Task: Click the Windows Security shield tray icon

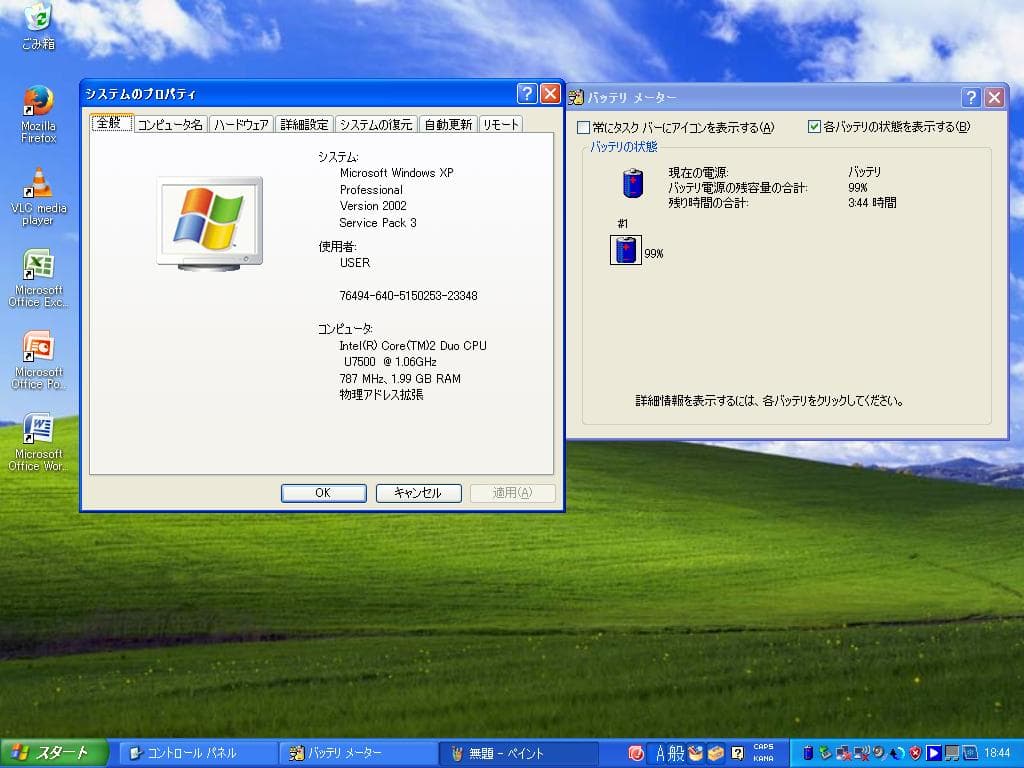Action: coord(916,753)
